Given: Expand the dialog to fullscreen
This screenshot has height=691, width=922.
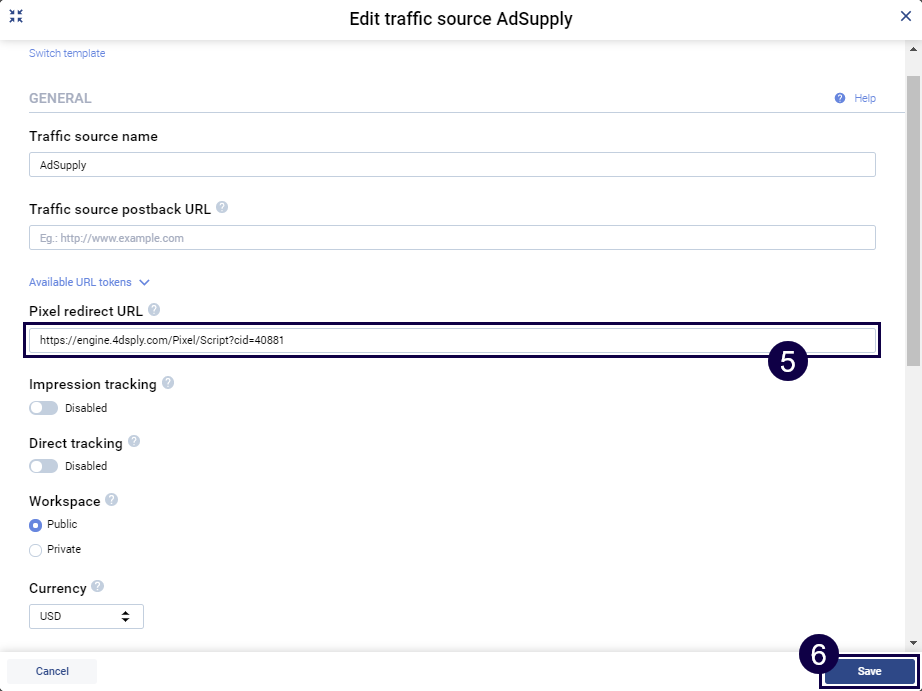Looking at the screenshot, I should (15, 16).
